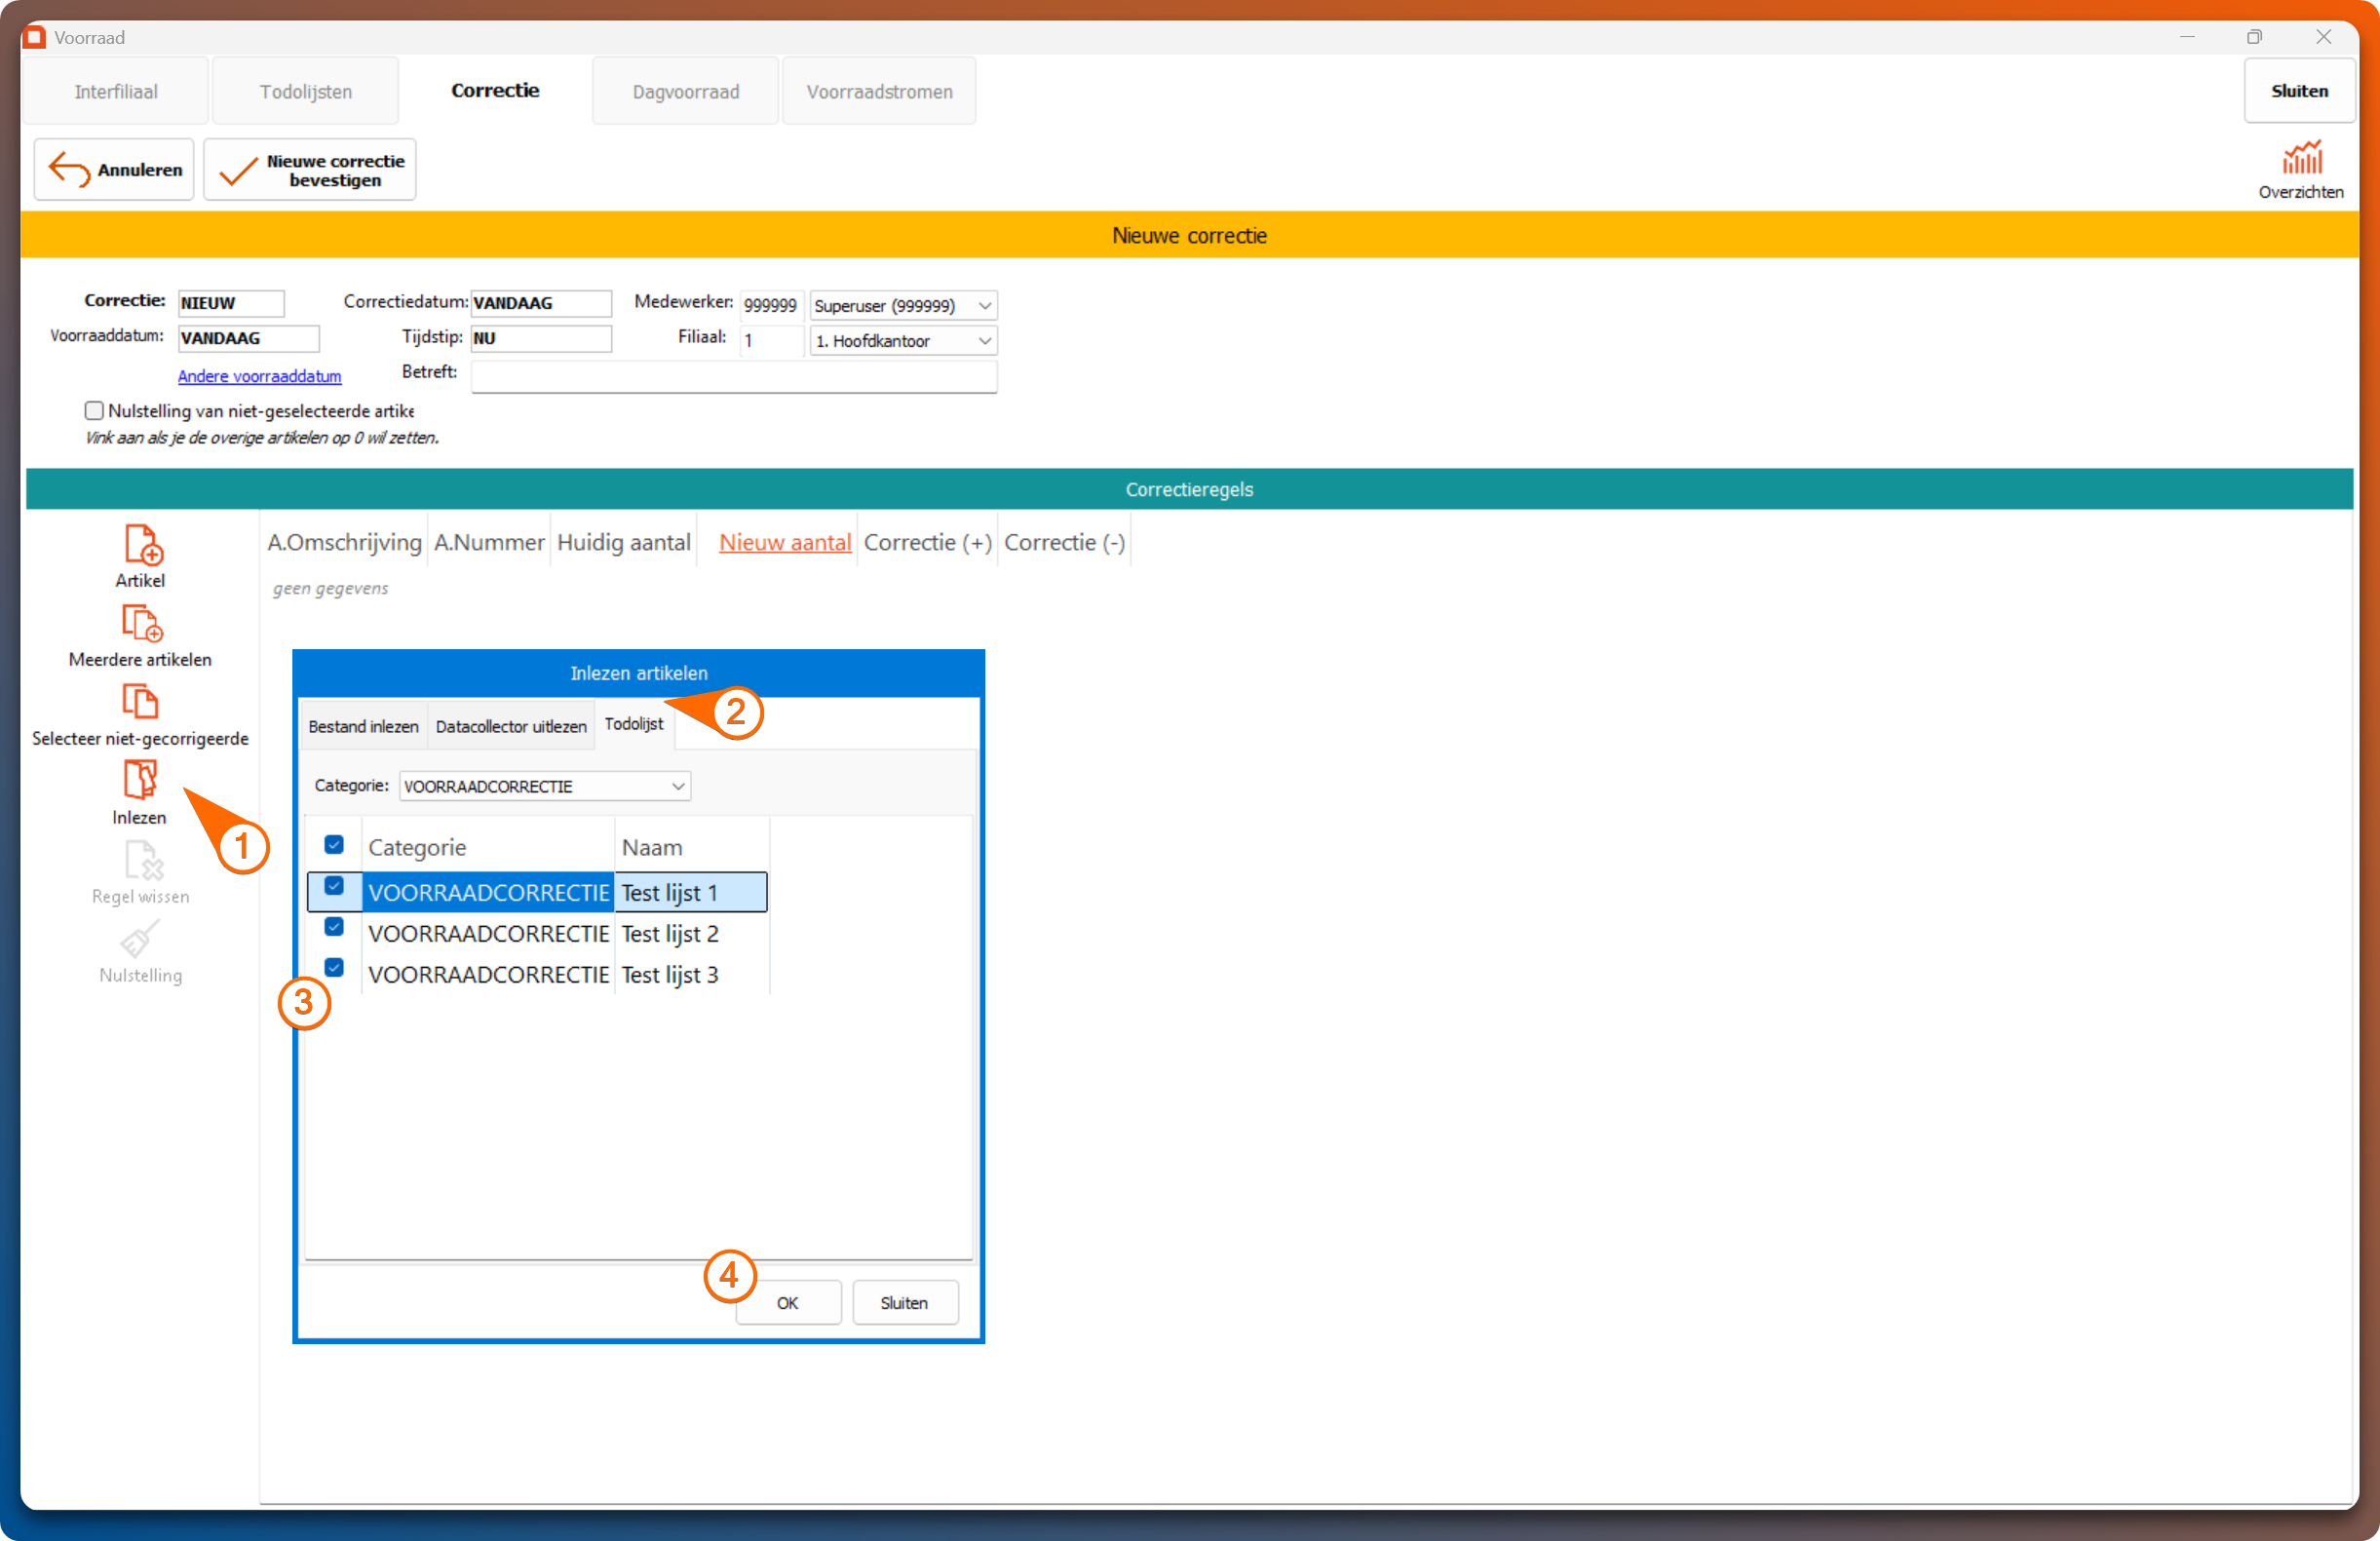This screenshot has width=2380, height=1541.
Task: Click the Regel wissen icon
Action: [x=142, y=860]
